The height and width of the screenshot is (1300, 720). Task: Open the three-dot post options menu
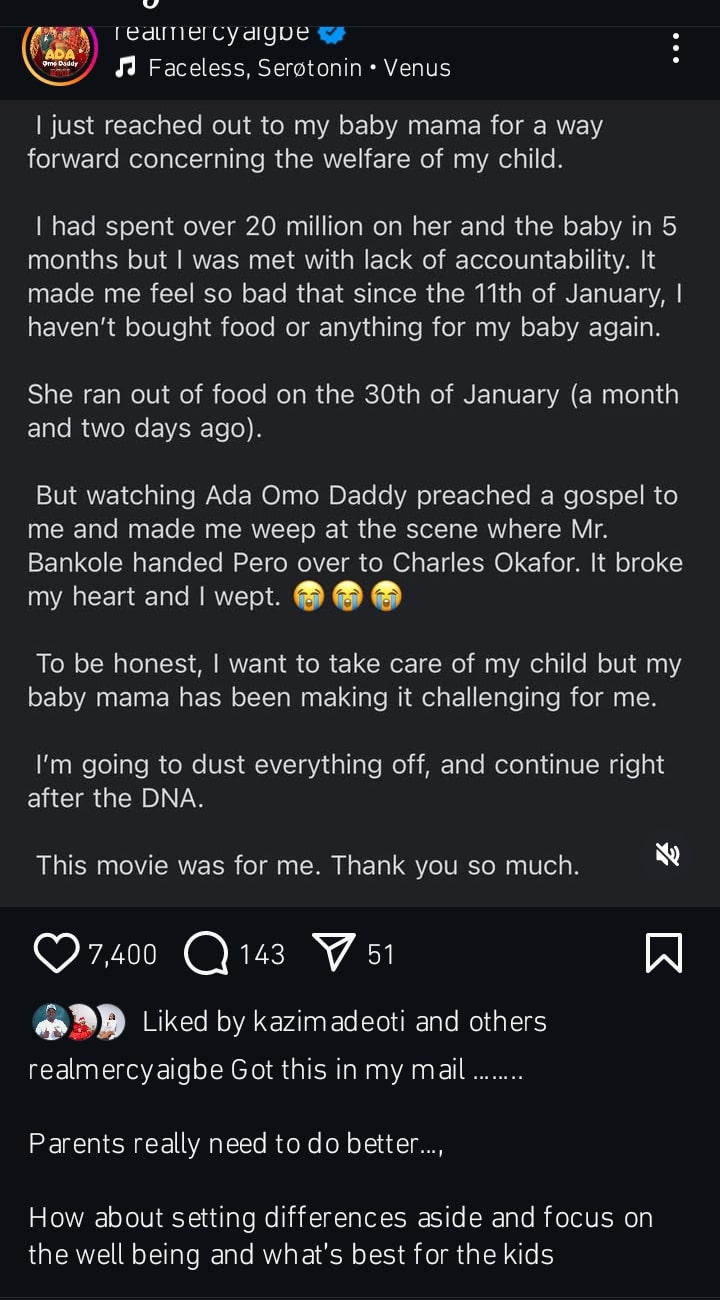tap(676, 48)
